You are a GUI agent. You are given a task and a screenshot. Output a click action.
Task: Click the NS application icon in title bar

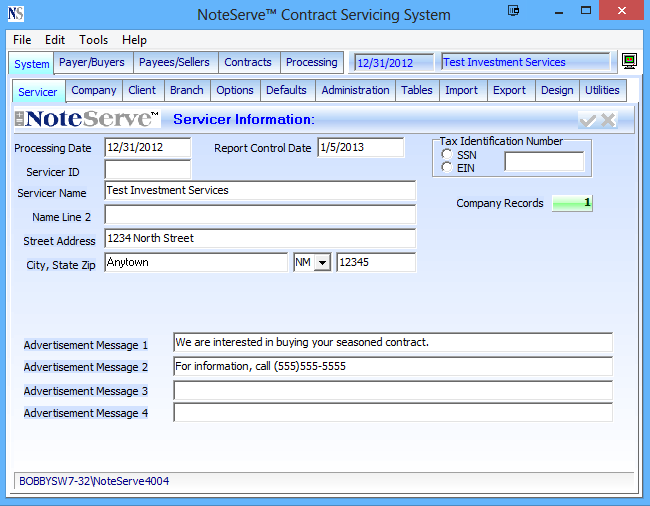pyautogui.click(x=15, y=14)
